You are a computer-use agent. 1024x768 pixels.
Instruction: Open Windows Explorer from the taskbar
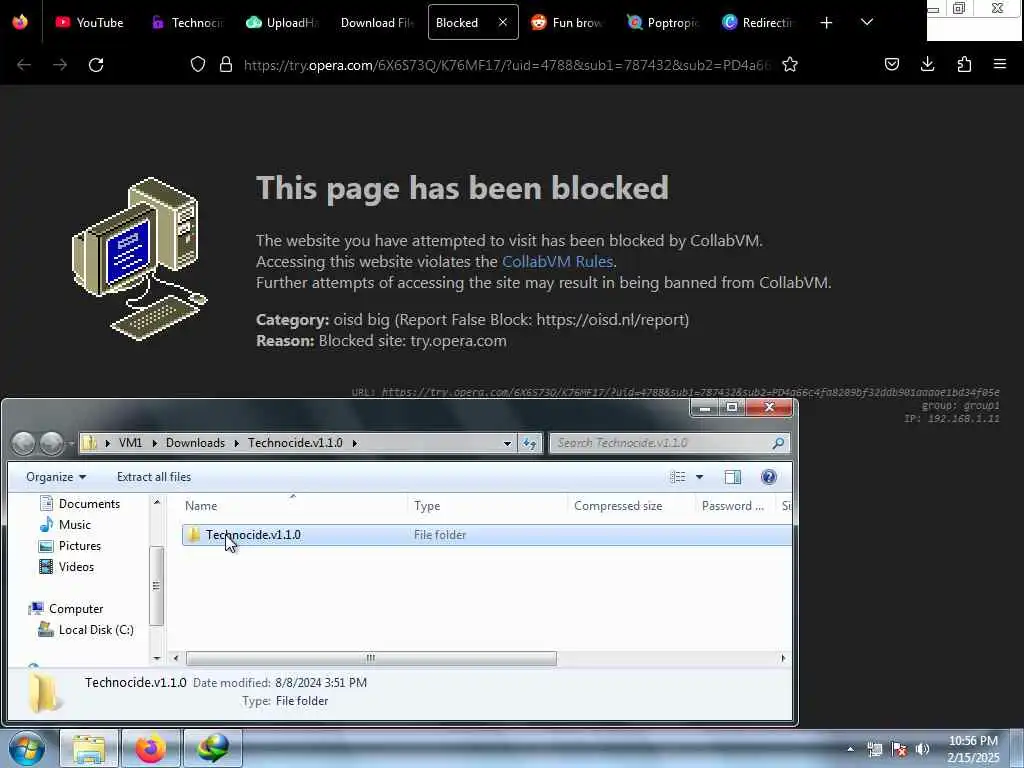click(x=89, y=748)
